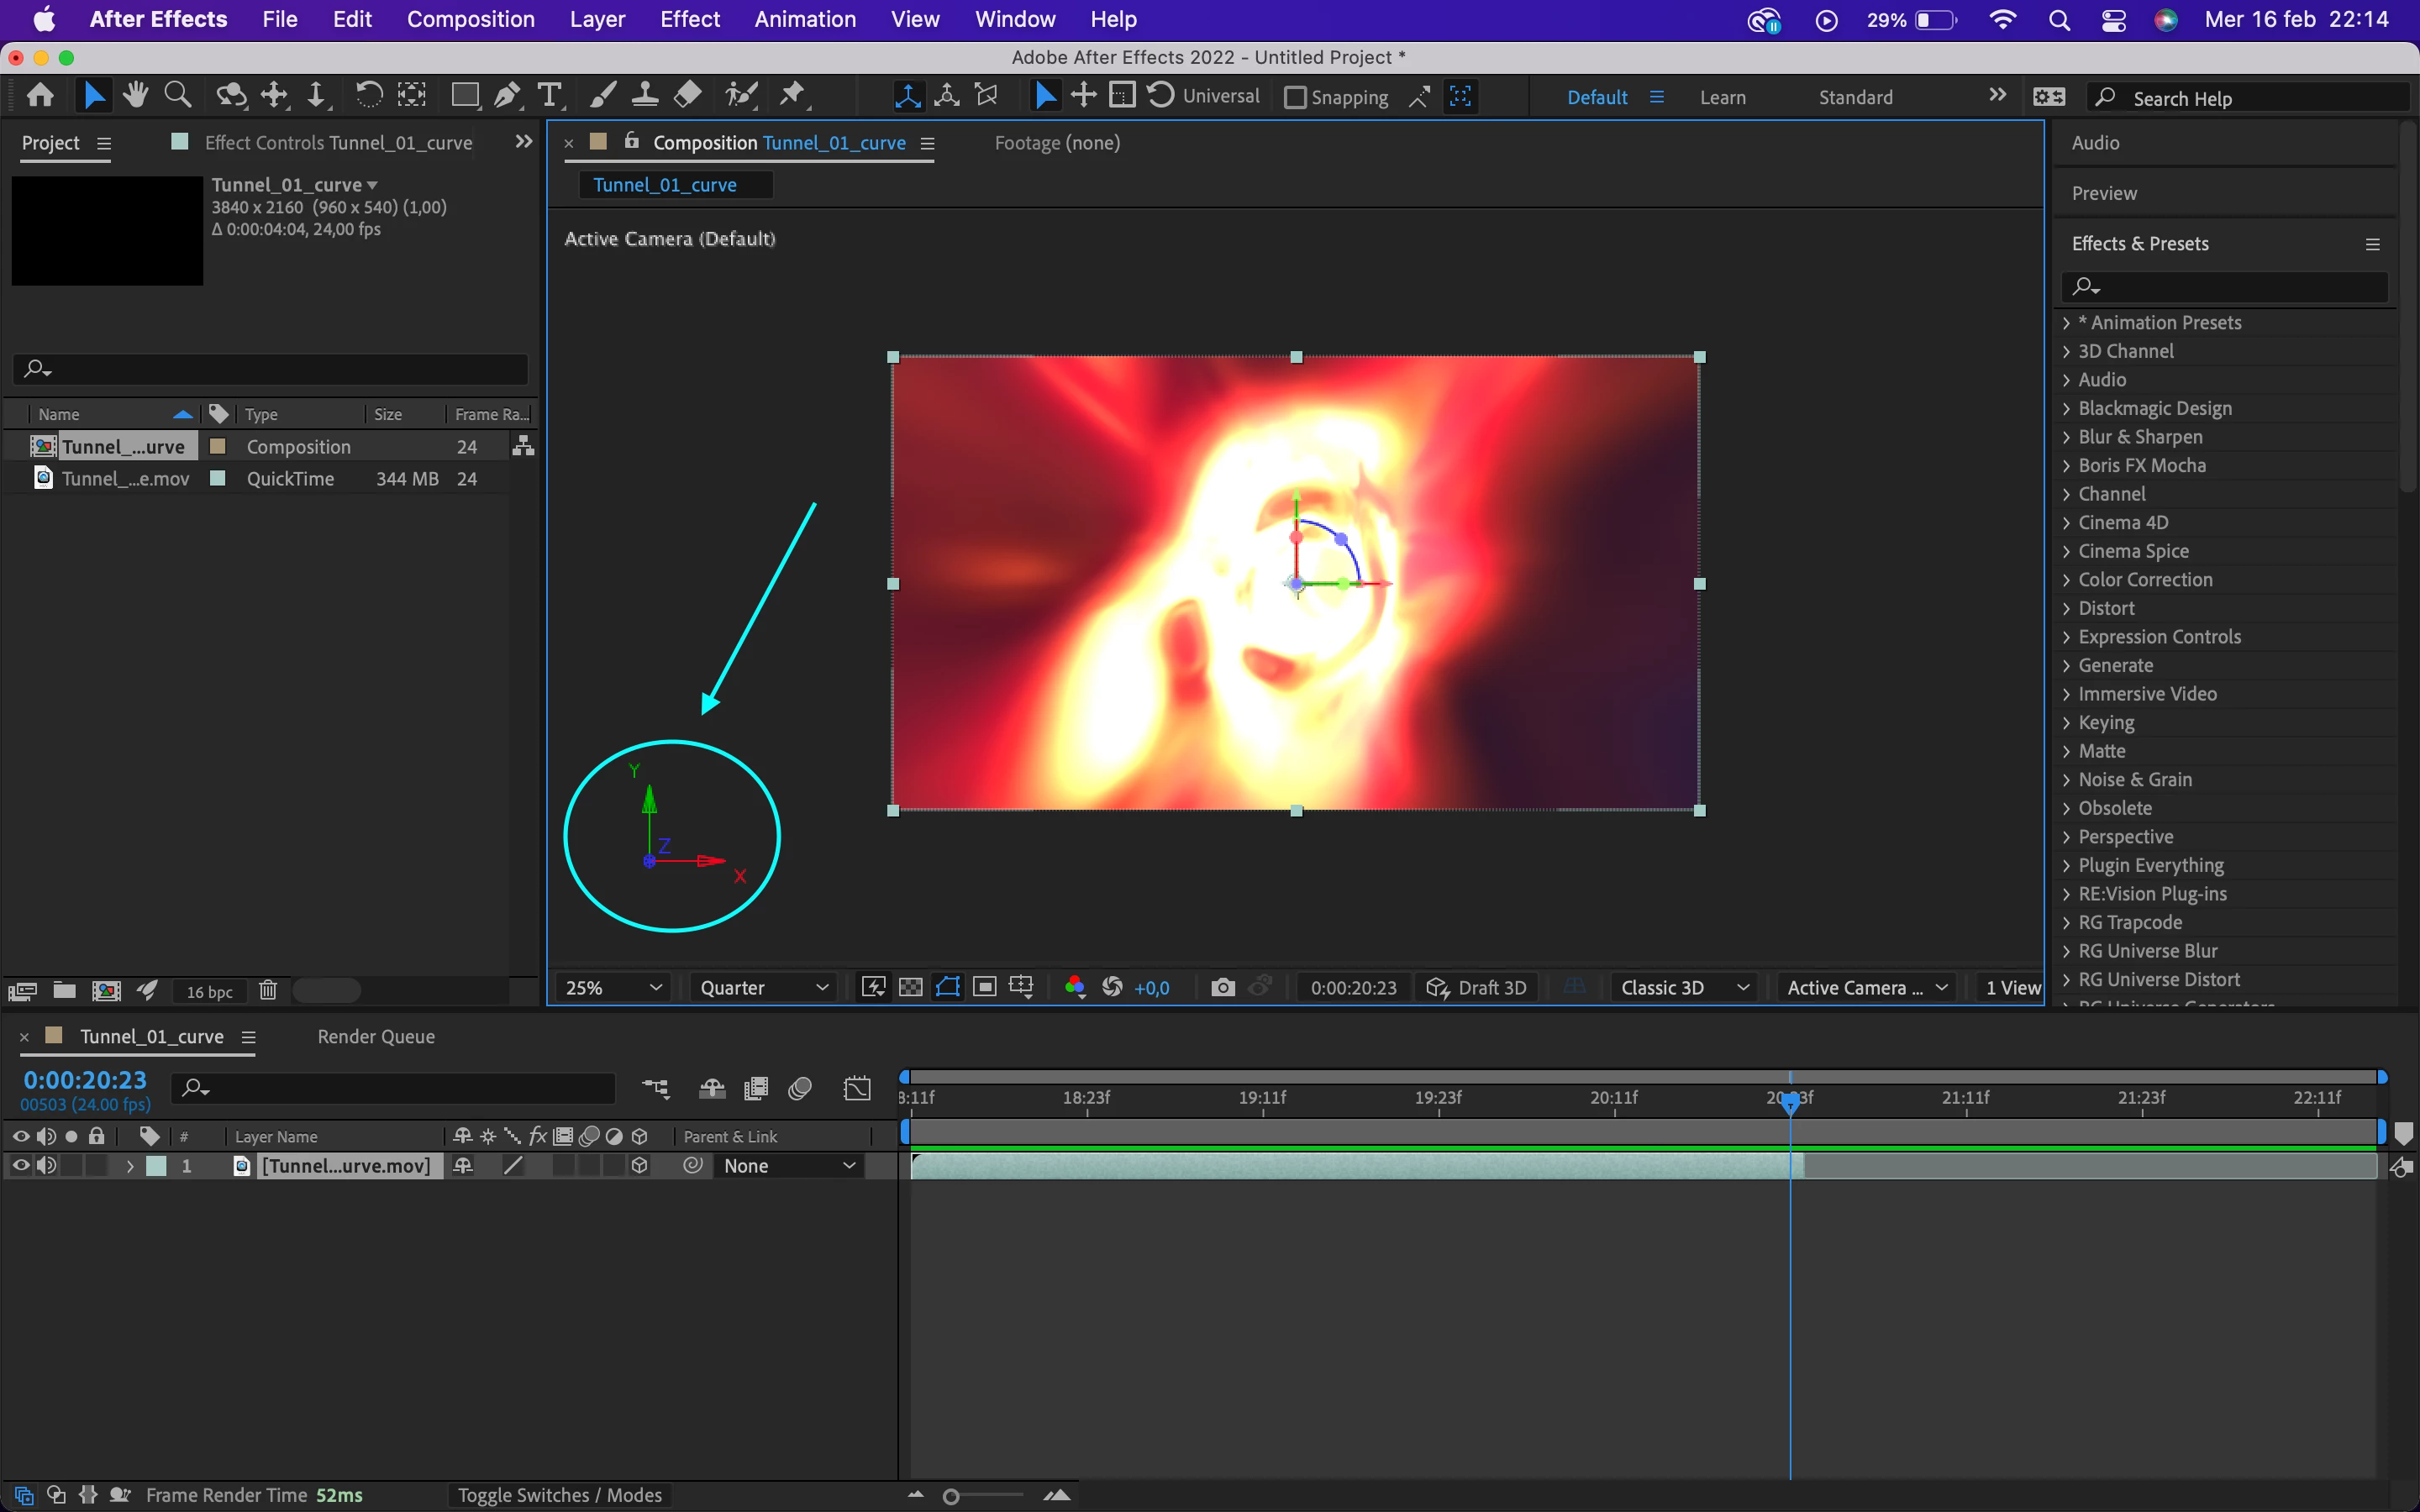The height and width of the screenshot is (1512, 2420).
Task: Select the Type tool
Action: coord(549,95)
